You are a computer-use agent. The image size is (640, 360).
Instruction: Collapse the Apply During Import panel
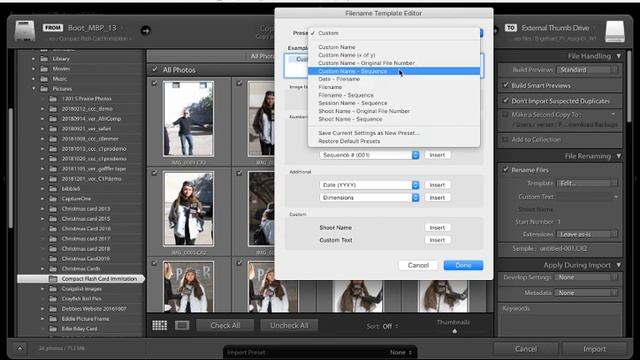(619, 265)
